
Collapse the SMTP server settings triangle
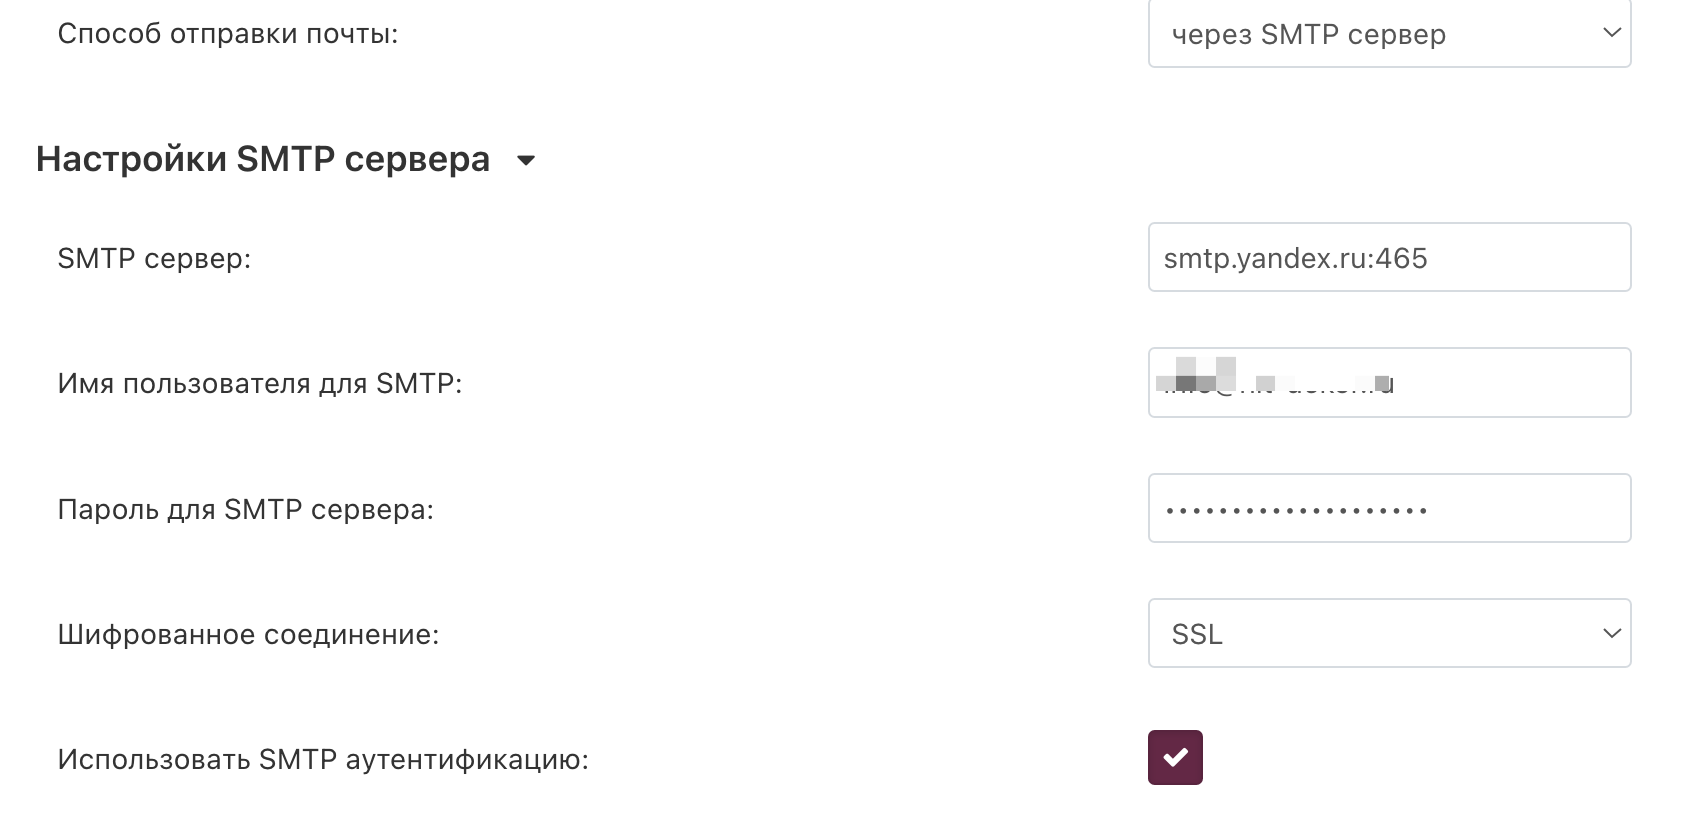(x=526, y=160)
